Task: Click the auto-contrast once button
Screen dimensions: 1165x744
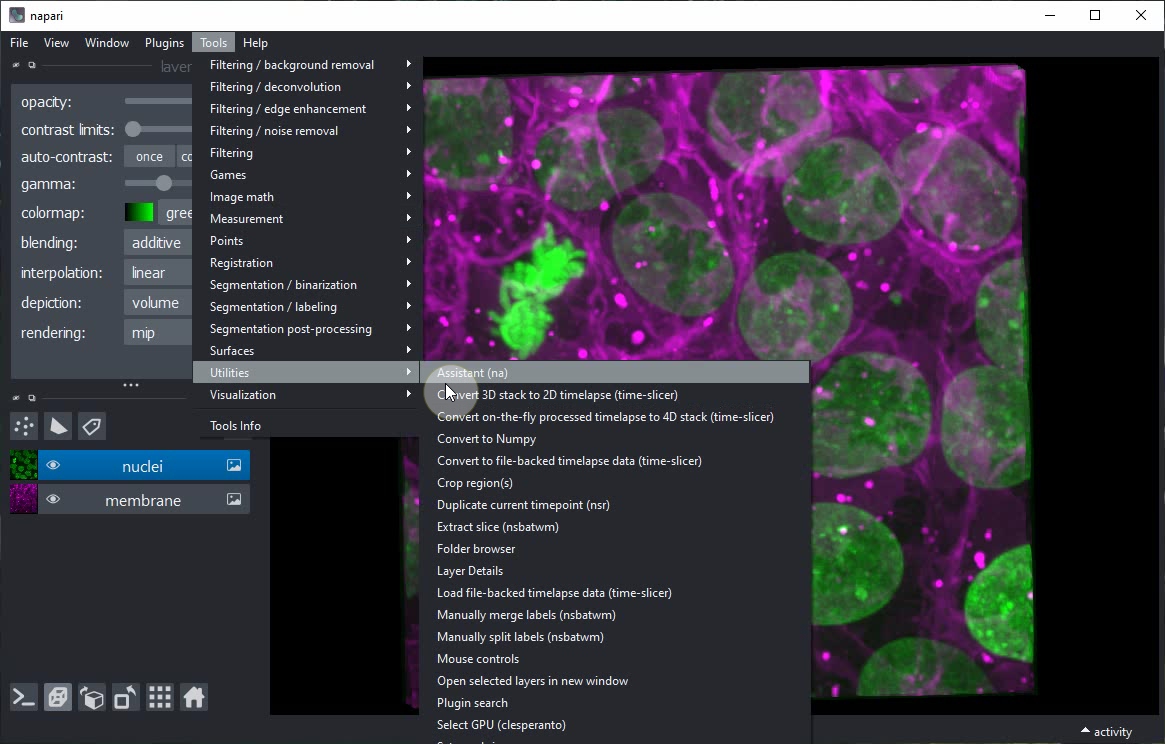Action: click(149, 157)
